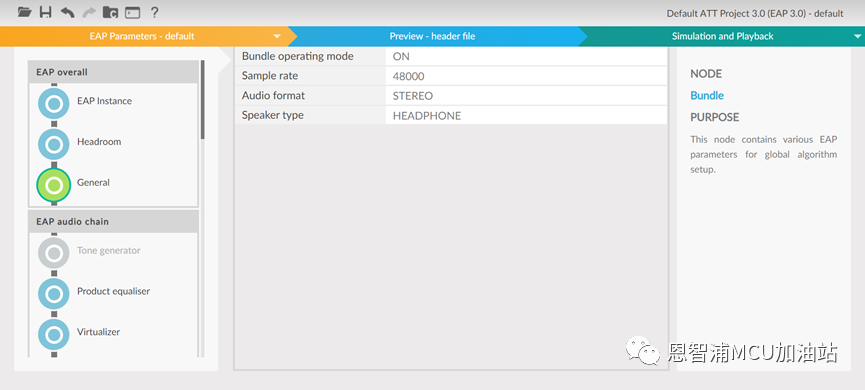Click the Sample rate value 48000
Screen dimensions: 865x390
526,76
